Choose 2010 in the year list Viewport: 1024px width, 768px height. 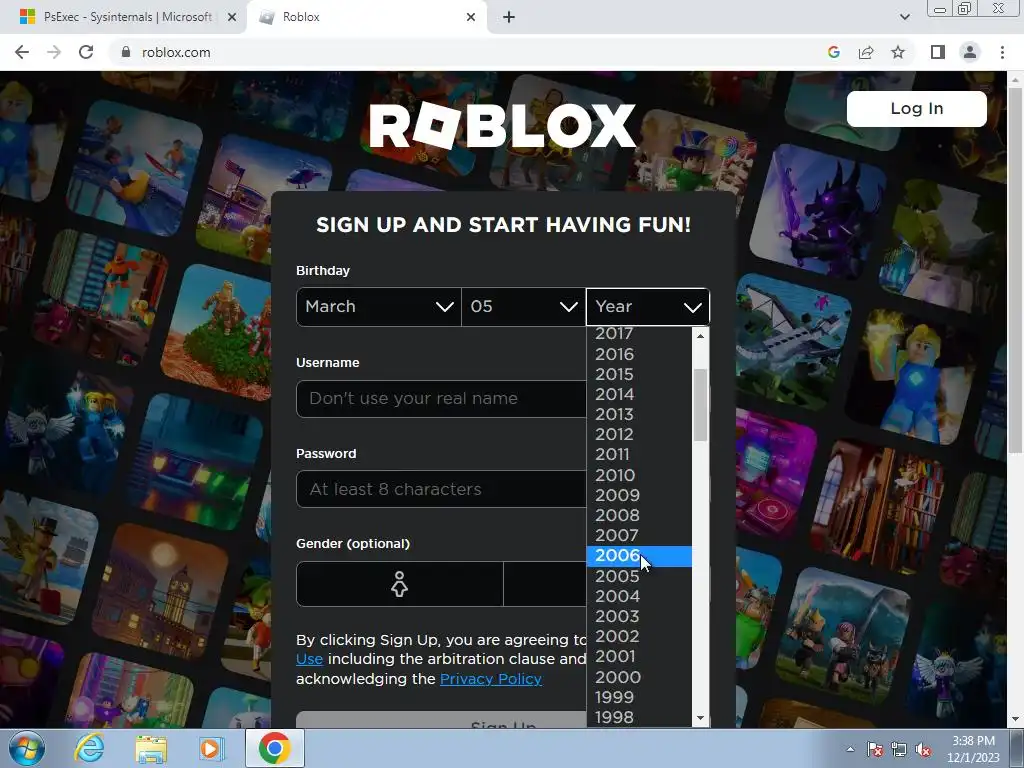pyautogui.click(x=639, y=475)
